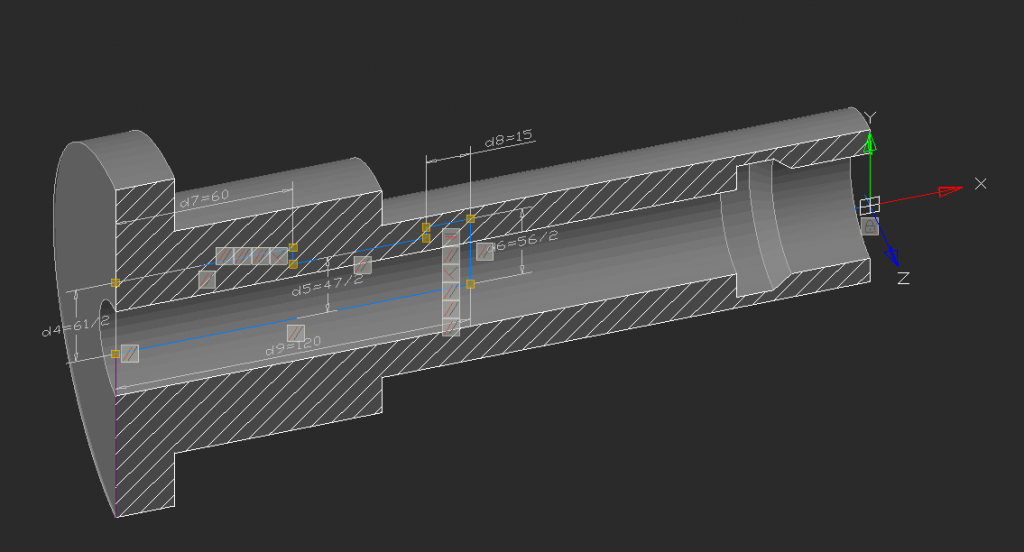Select yellow grip at top of d4 dimension

116,283
